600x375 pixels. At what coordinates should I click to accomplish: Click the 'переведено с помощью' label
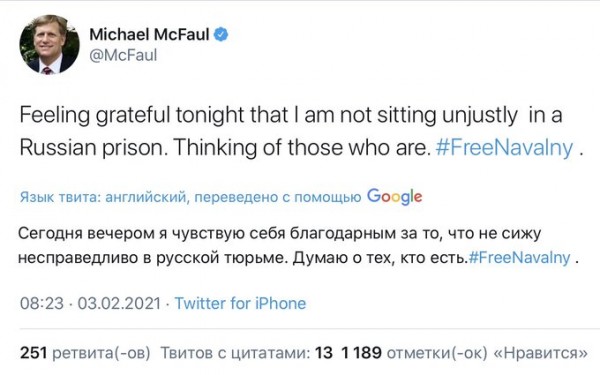(x=278, y=197)
